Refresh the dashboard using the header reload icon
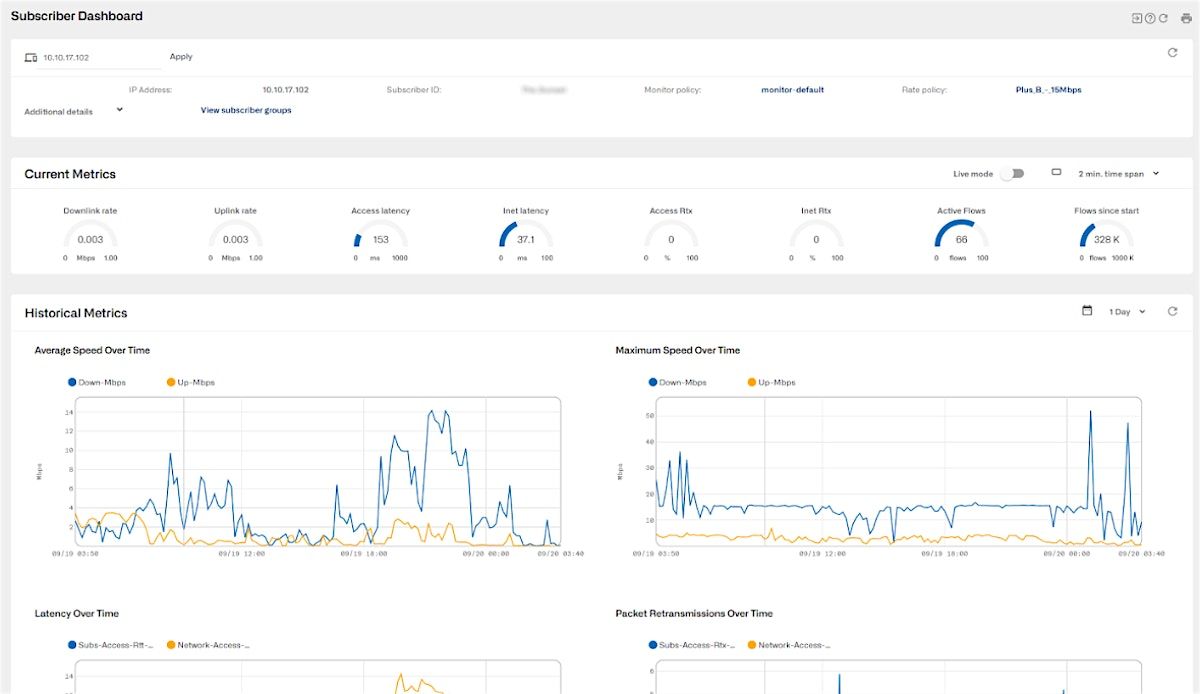Screen dimensions: 1200x694 [x=1163, y=18]
